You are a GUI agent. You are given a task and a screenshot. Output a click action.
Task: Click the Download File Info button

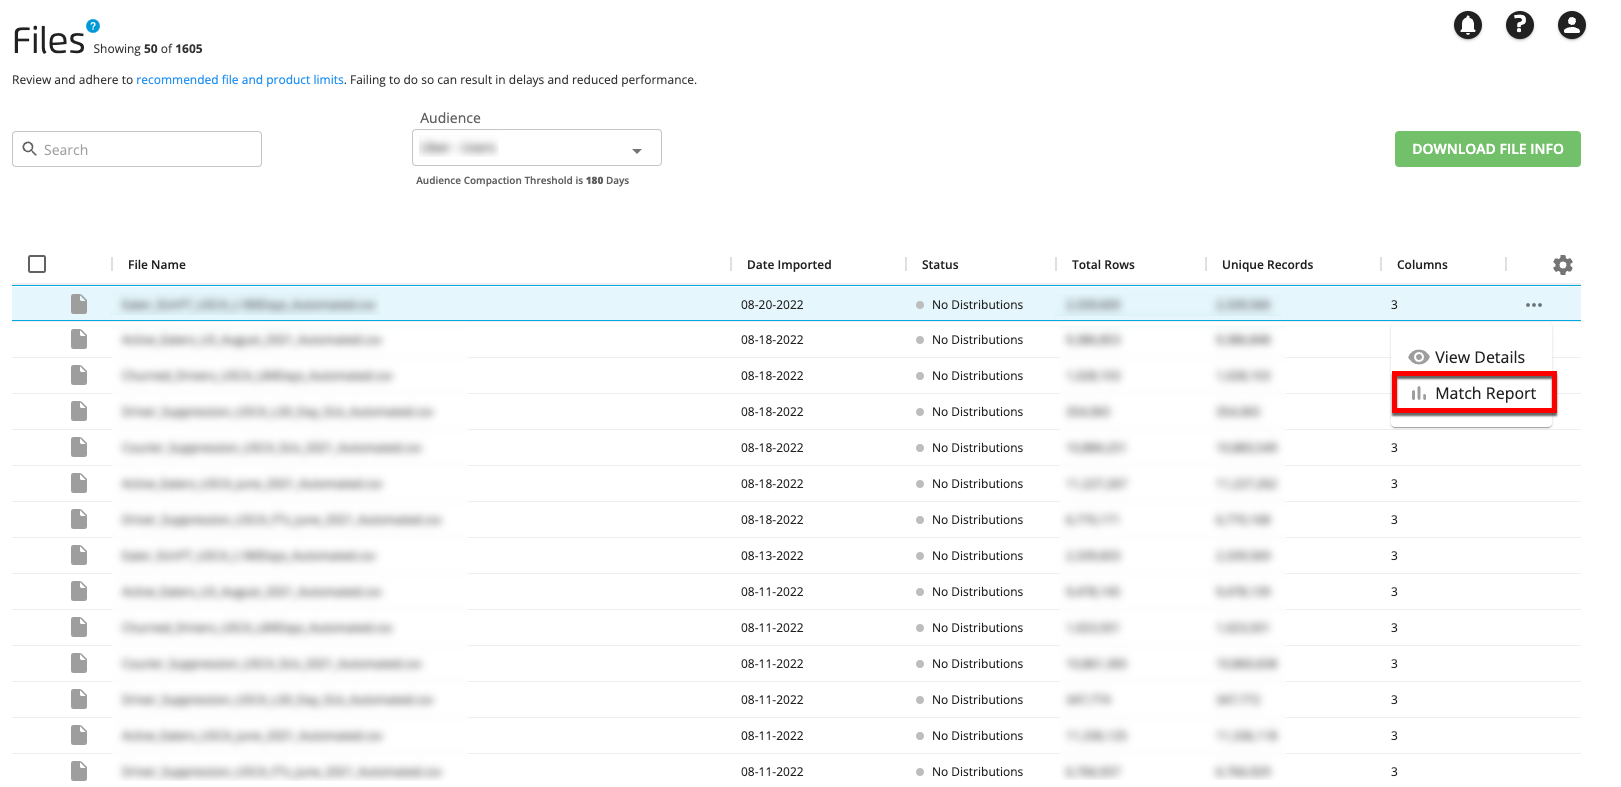point(1487,149)
